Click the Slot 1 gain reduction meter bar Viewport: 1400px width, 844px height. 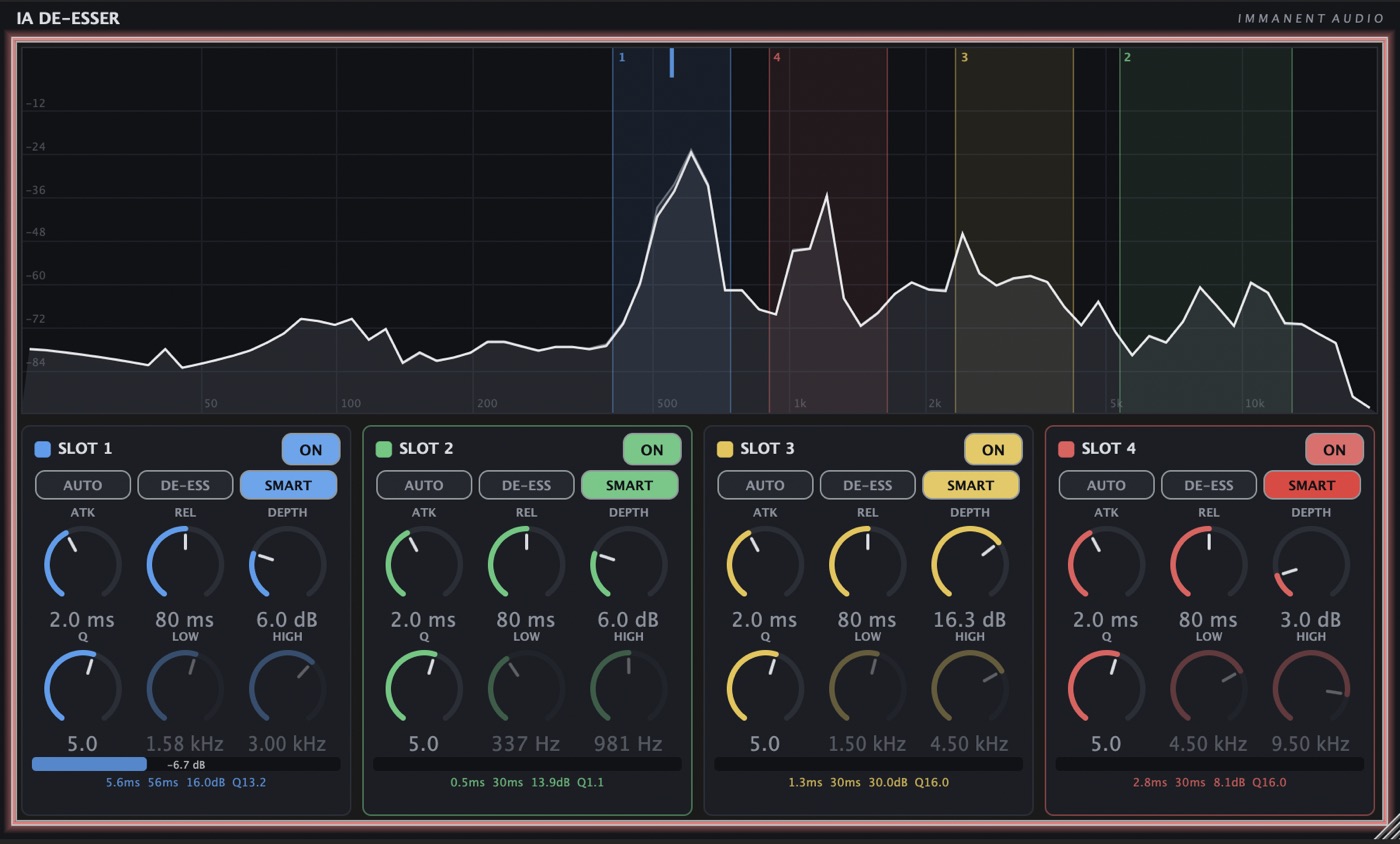point(186,764)
